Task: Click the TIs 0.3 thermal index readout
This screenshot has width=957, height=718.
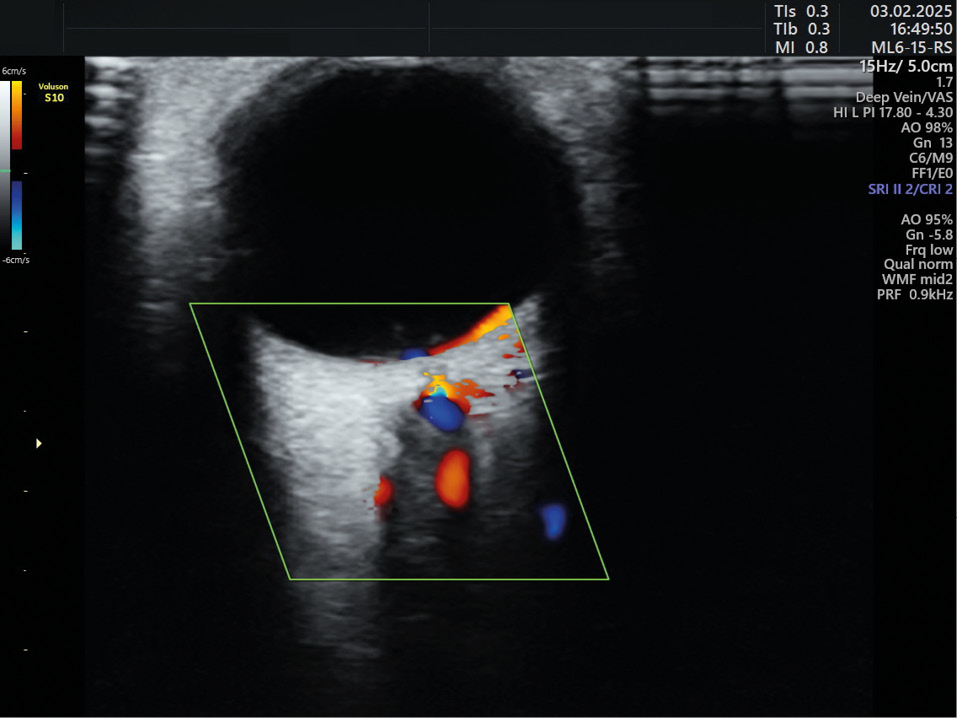Action: tap(801, 12)
